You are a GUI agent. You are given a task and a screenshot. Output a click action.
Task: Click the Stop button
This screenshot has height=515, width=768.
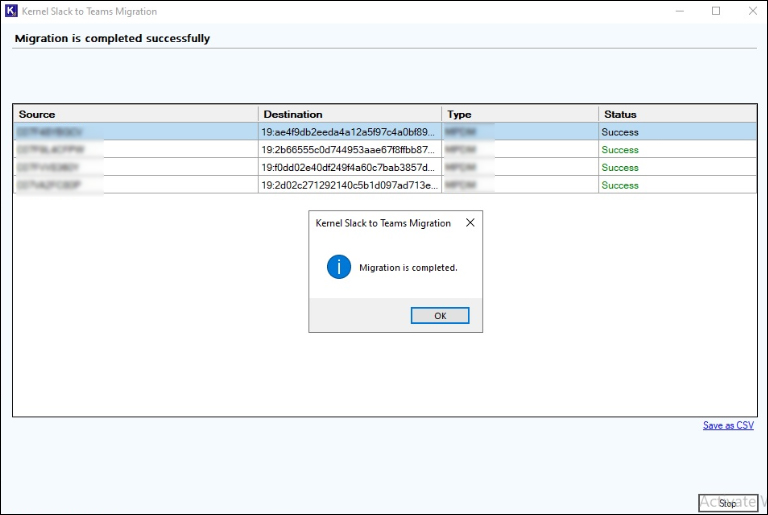(x=727, y=503)
